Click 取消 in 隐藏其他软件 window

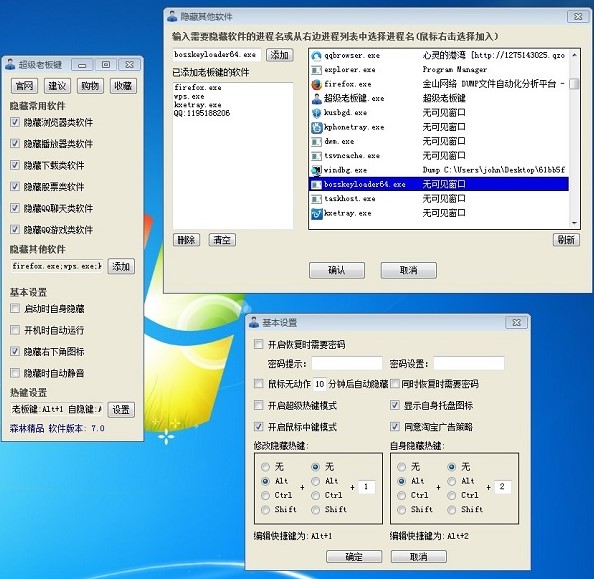click(409, 270)
